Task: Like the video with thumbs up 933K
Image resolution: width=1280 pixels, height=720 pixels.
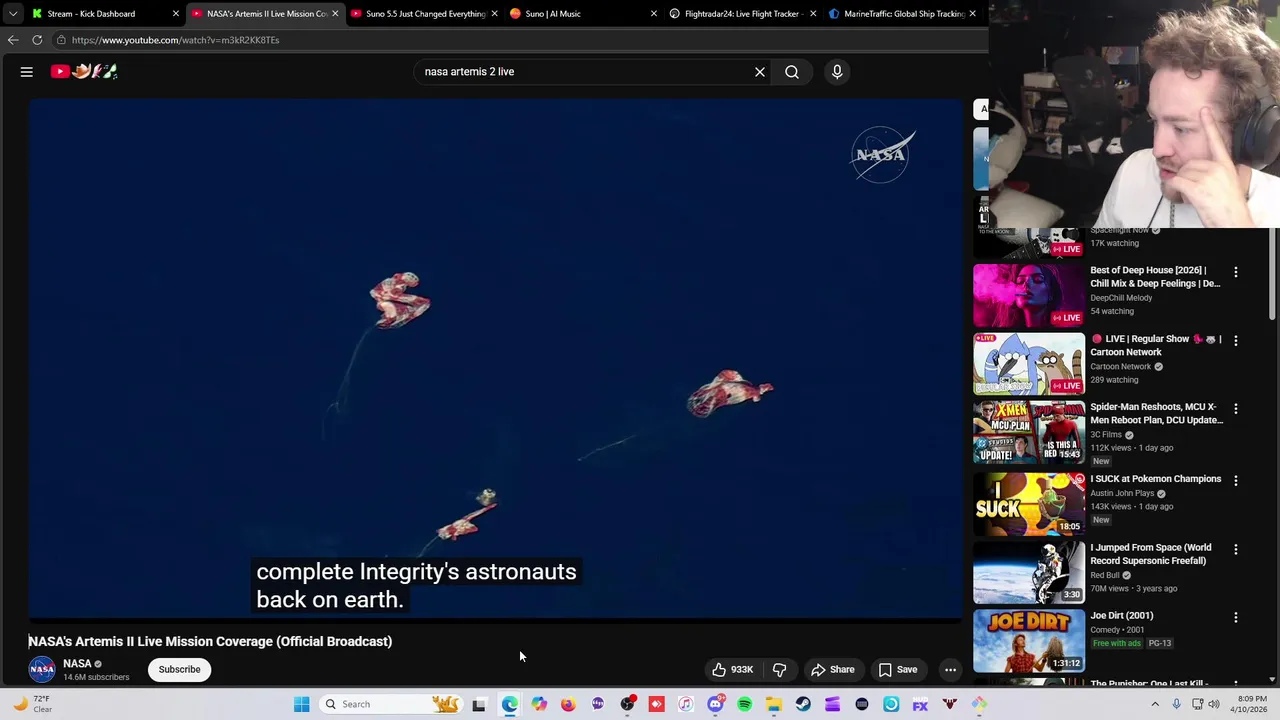Action: coord(732,670)
